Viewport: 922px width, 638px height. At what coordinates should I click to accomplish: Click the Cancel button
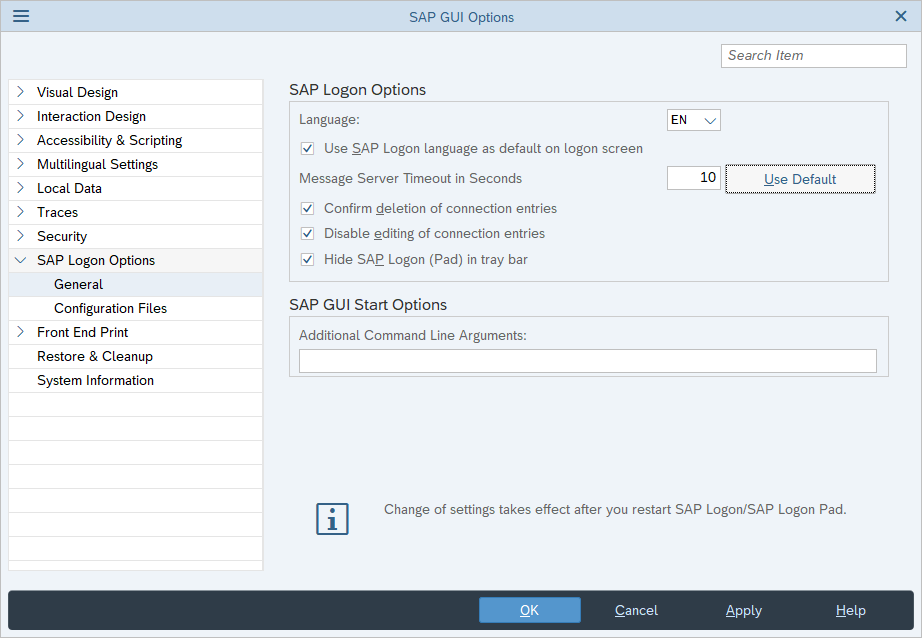pos(636,610)
